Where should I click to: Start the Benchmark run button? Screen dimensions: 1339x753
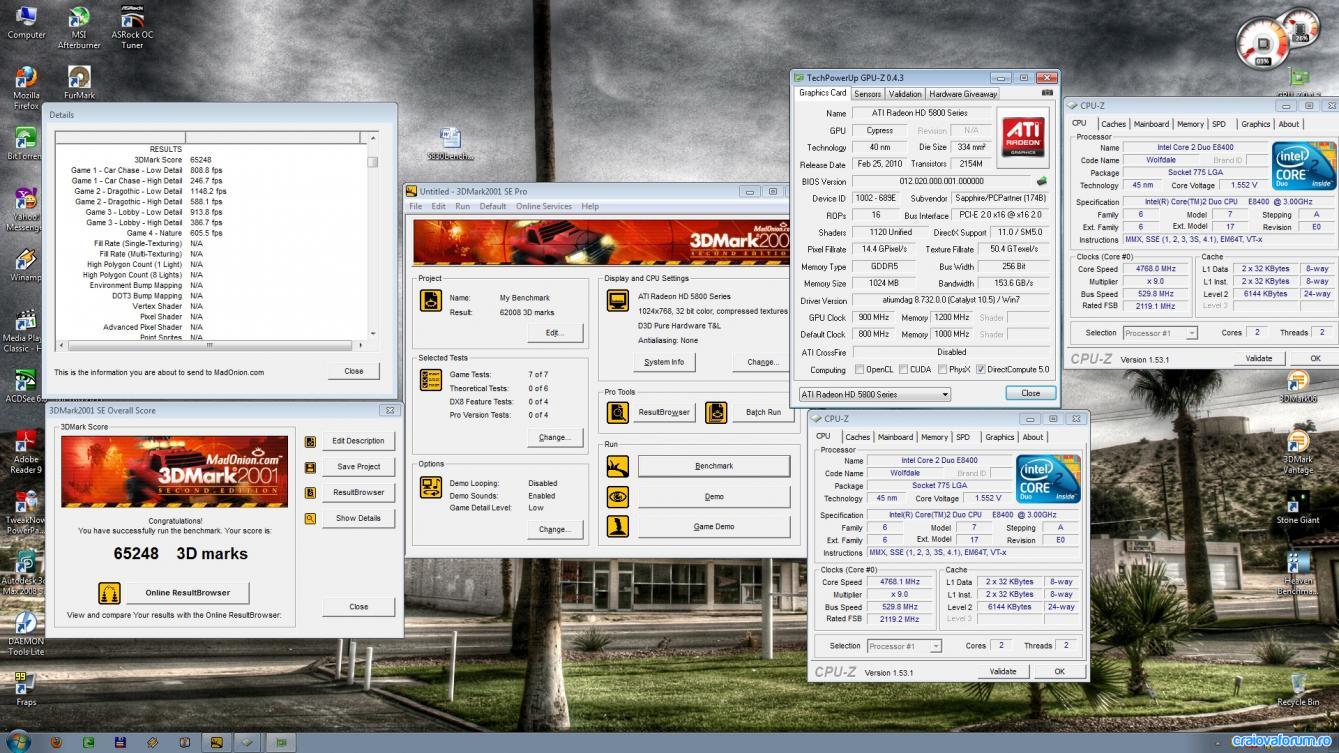tap(714, 466)
